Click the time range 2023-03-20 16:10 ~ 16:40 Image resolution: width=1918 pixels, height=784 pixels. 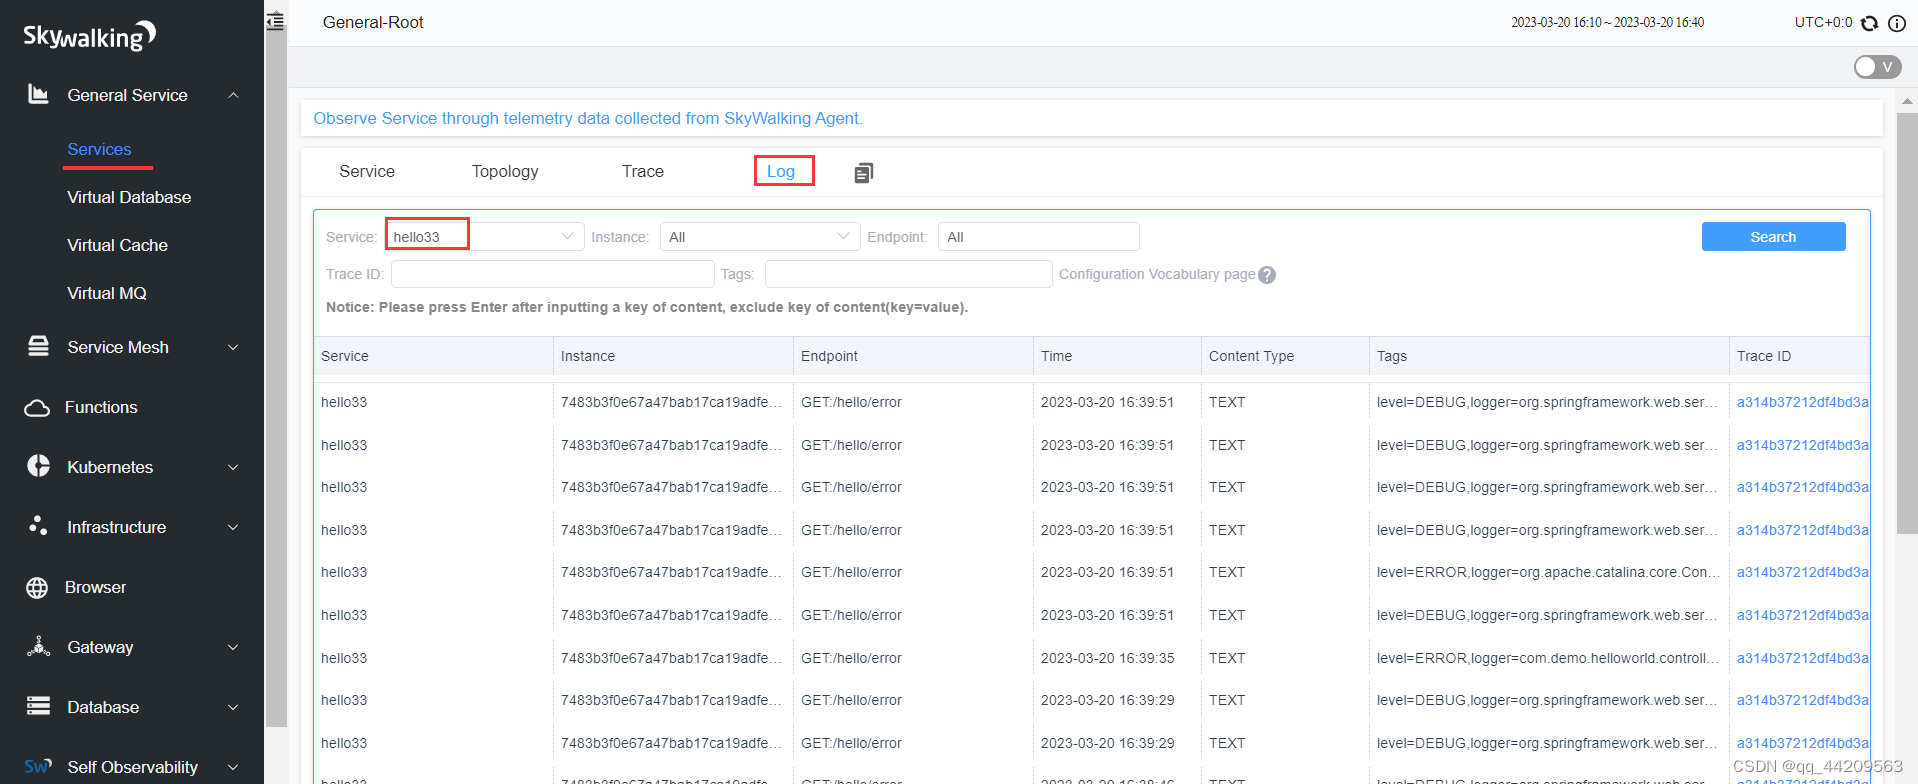click(x=1607, y=22)
